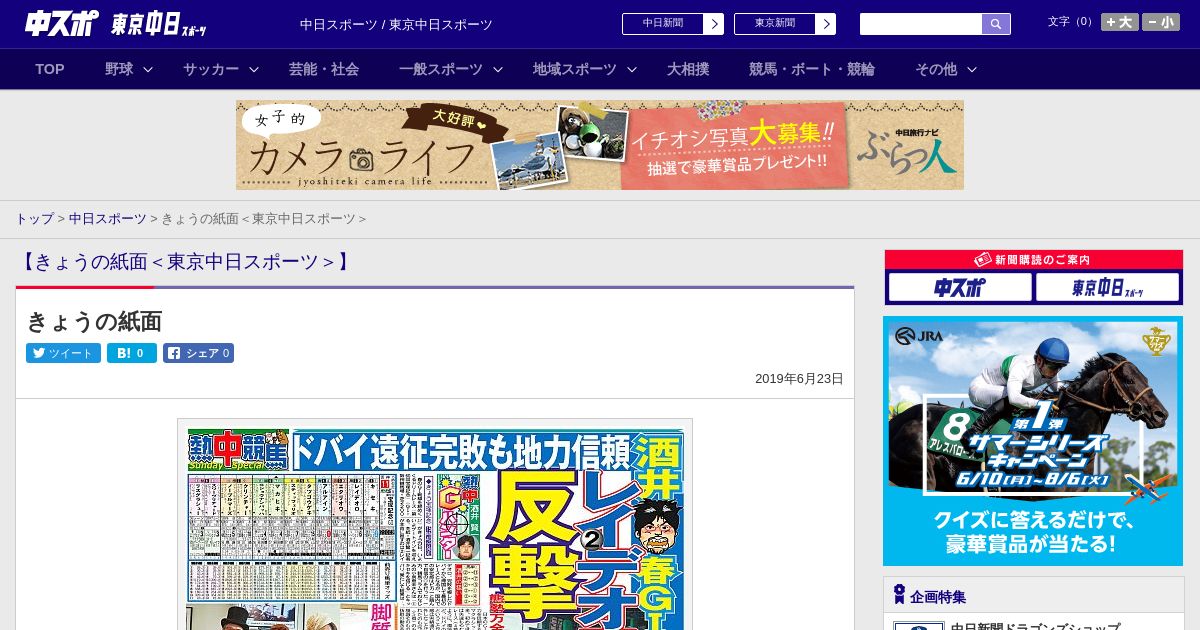The width and height of the screenshot is (1200, 630).
Task: Click 新聞購読のご案内 header
Action: pyautogui.click(x=1034, y=260)
